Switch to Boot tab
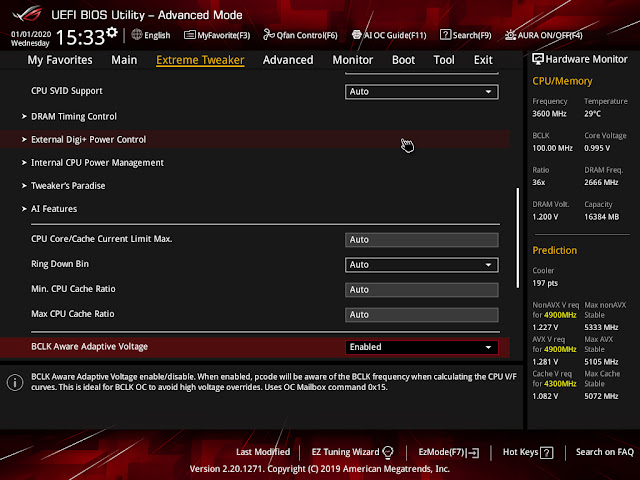This screenshot has width=640, height=480. tap(403, 60)
